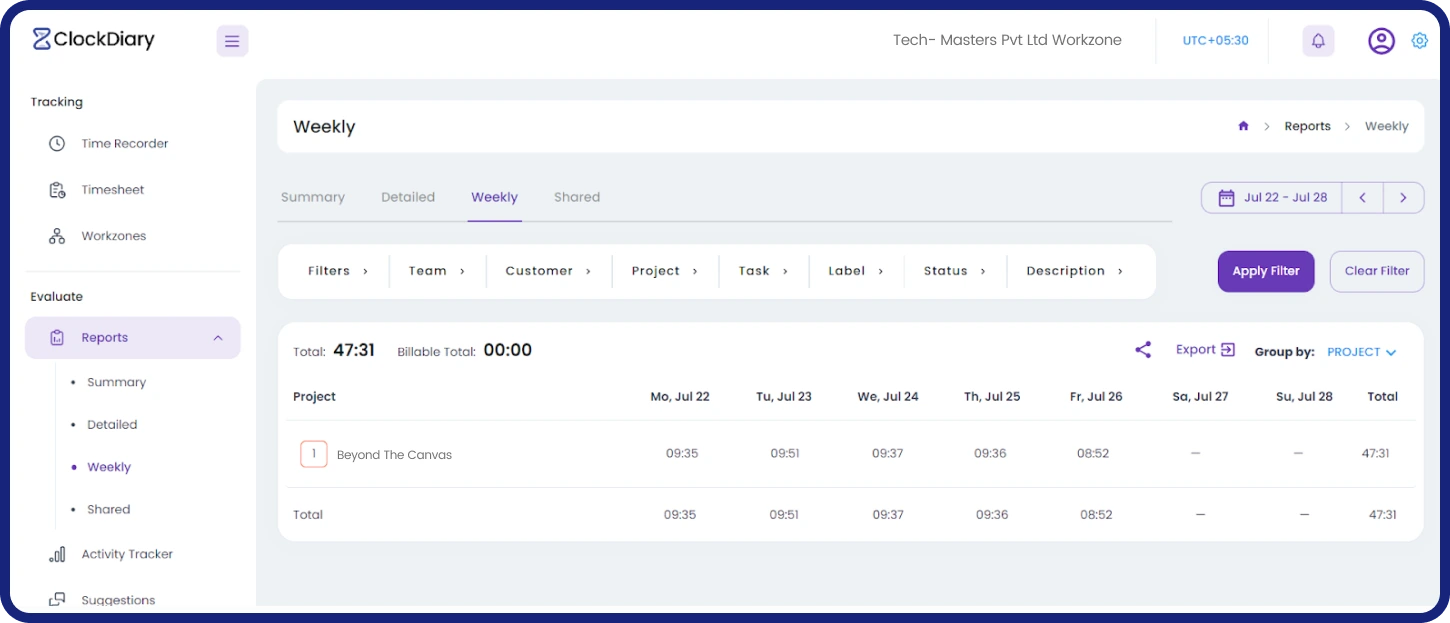Click the calendar icon in date range
1450x623 pixels.
pyautogui.click(x=1226, y=198)
